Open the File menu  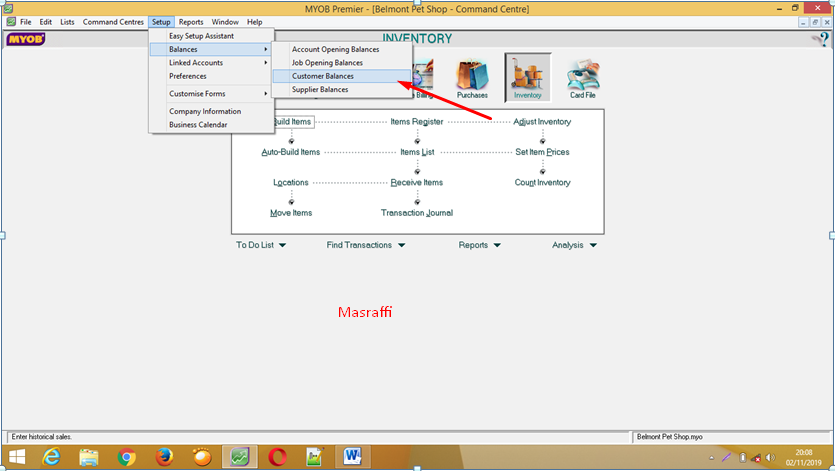pyautogui.click(x=26, y=22)
